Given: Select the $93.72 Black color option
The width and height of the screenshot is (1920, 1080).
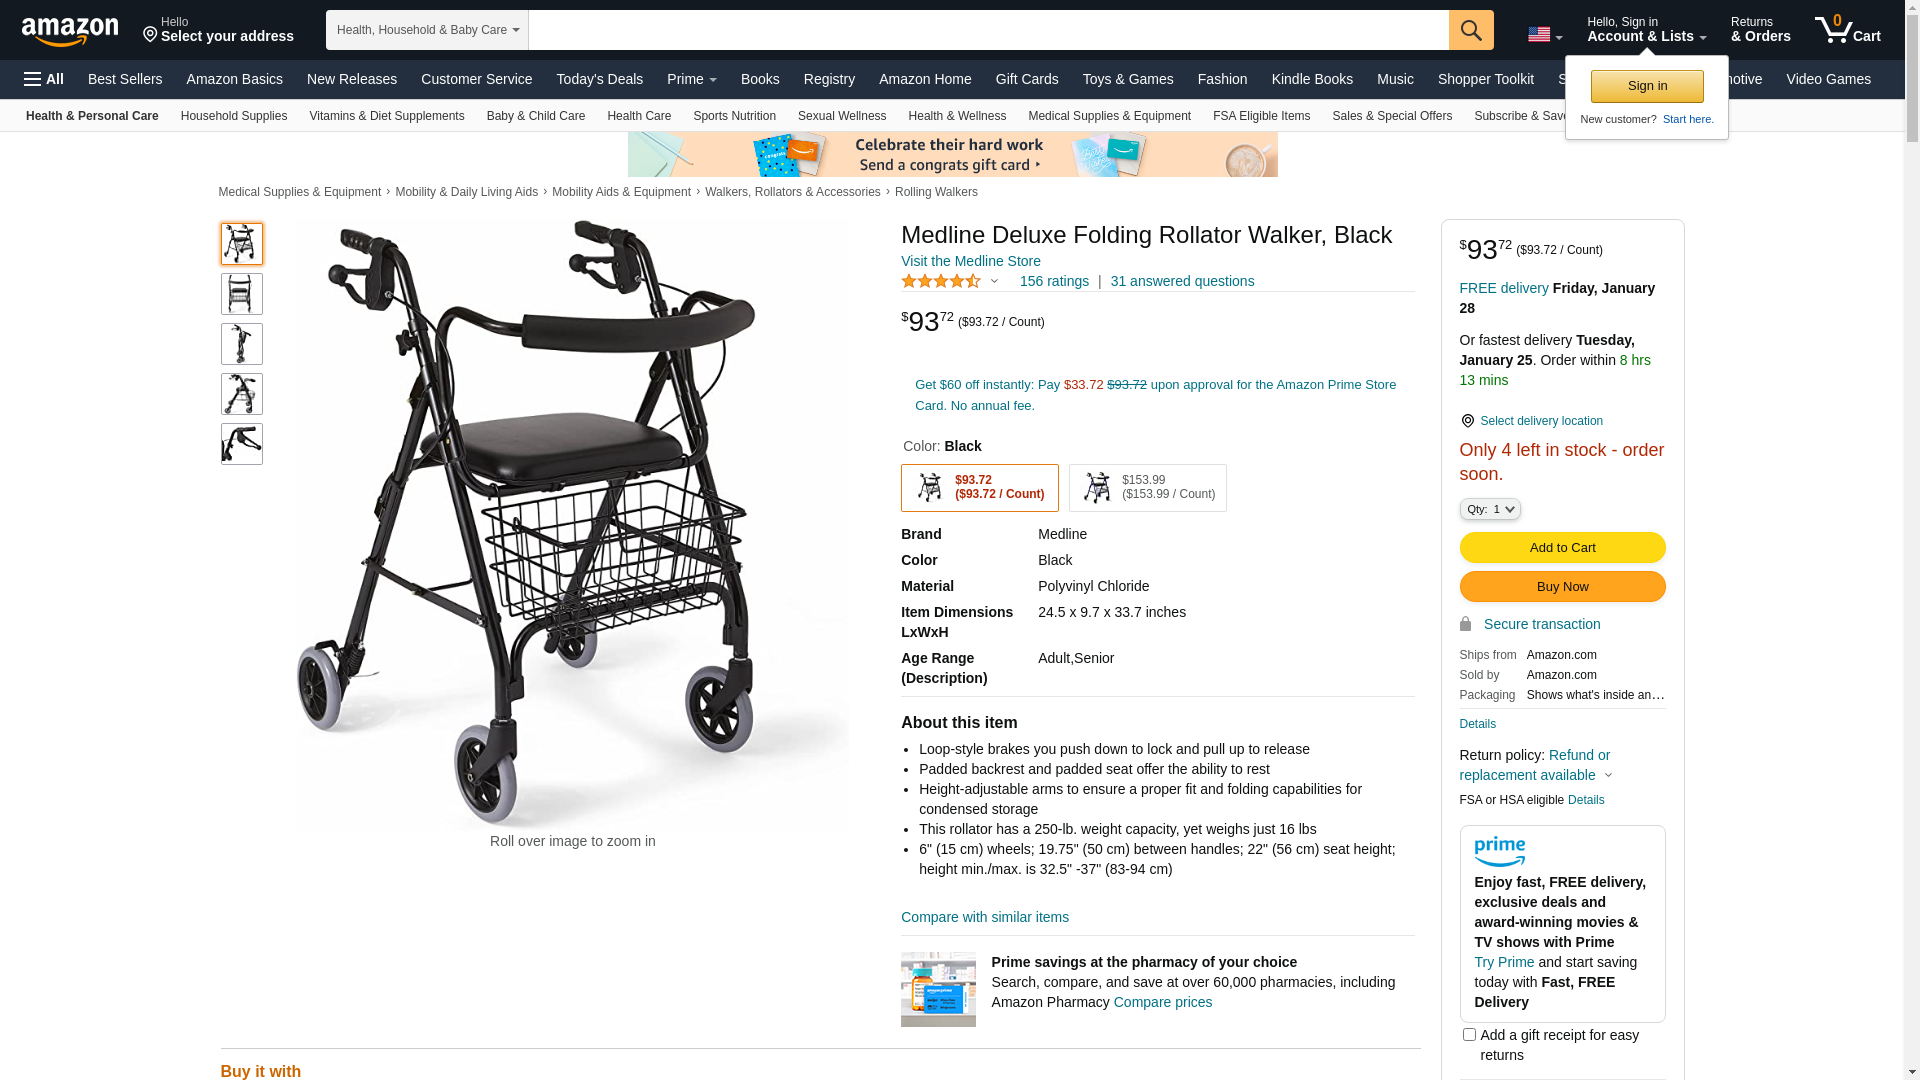Looking at the screenshot, I should click(x=980, y=488).
